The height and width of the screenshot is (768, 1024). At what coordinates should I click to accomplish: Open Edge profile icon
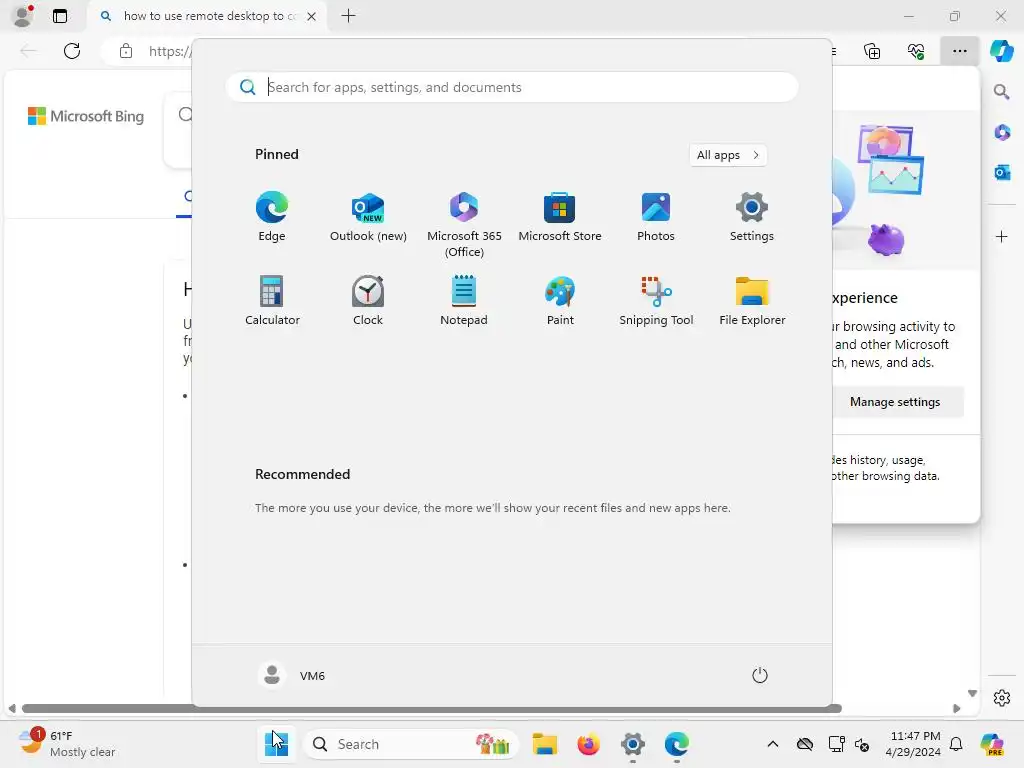(x=23, y=16)
